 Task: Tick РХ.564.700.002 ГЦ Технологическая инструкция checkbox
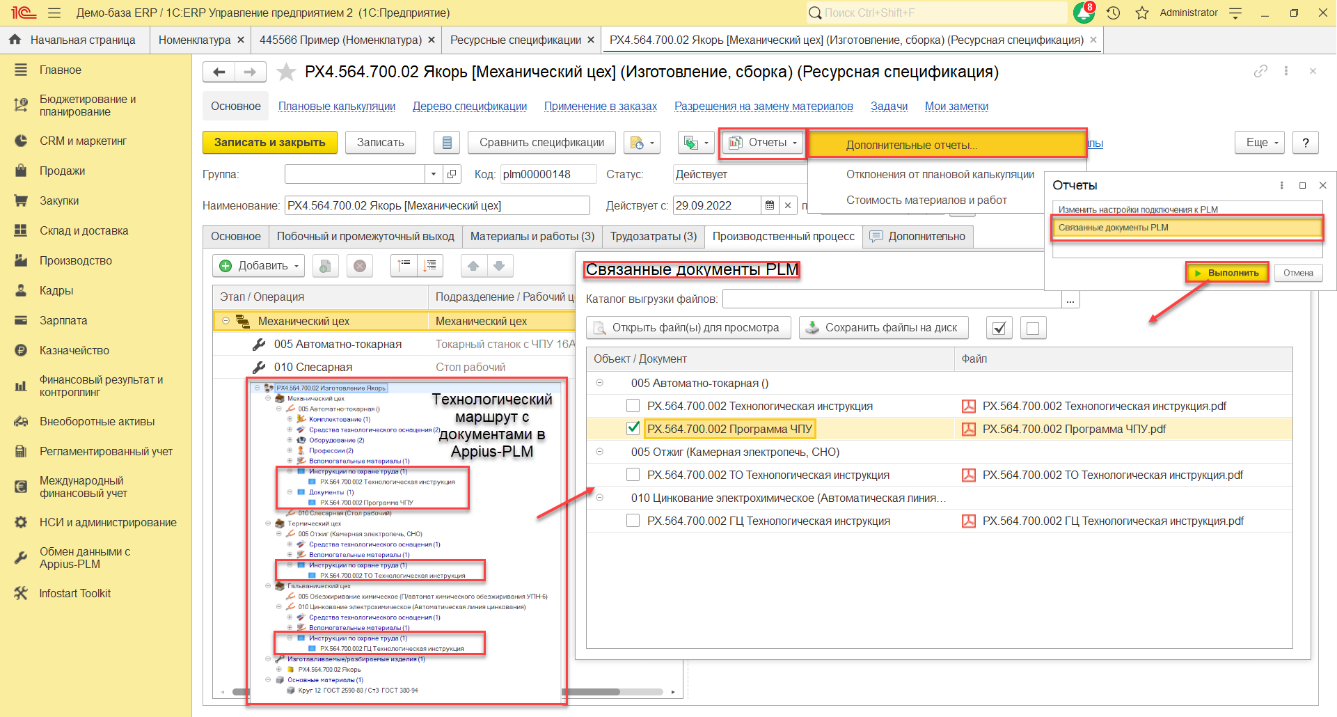pyautogui.click(x=632, y=521)
